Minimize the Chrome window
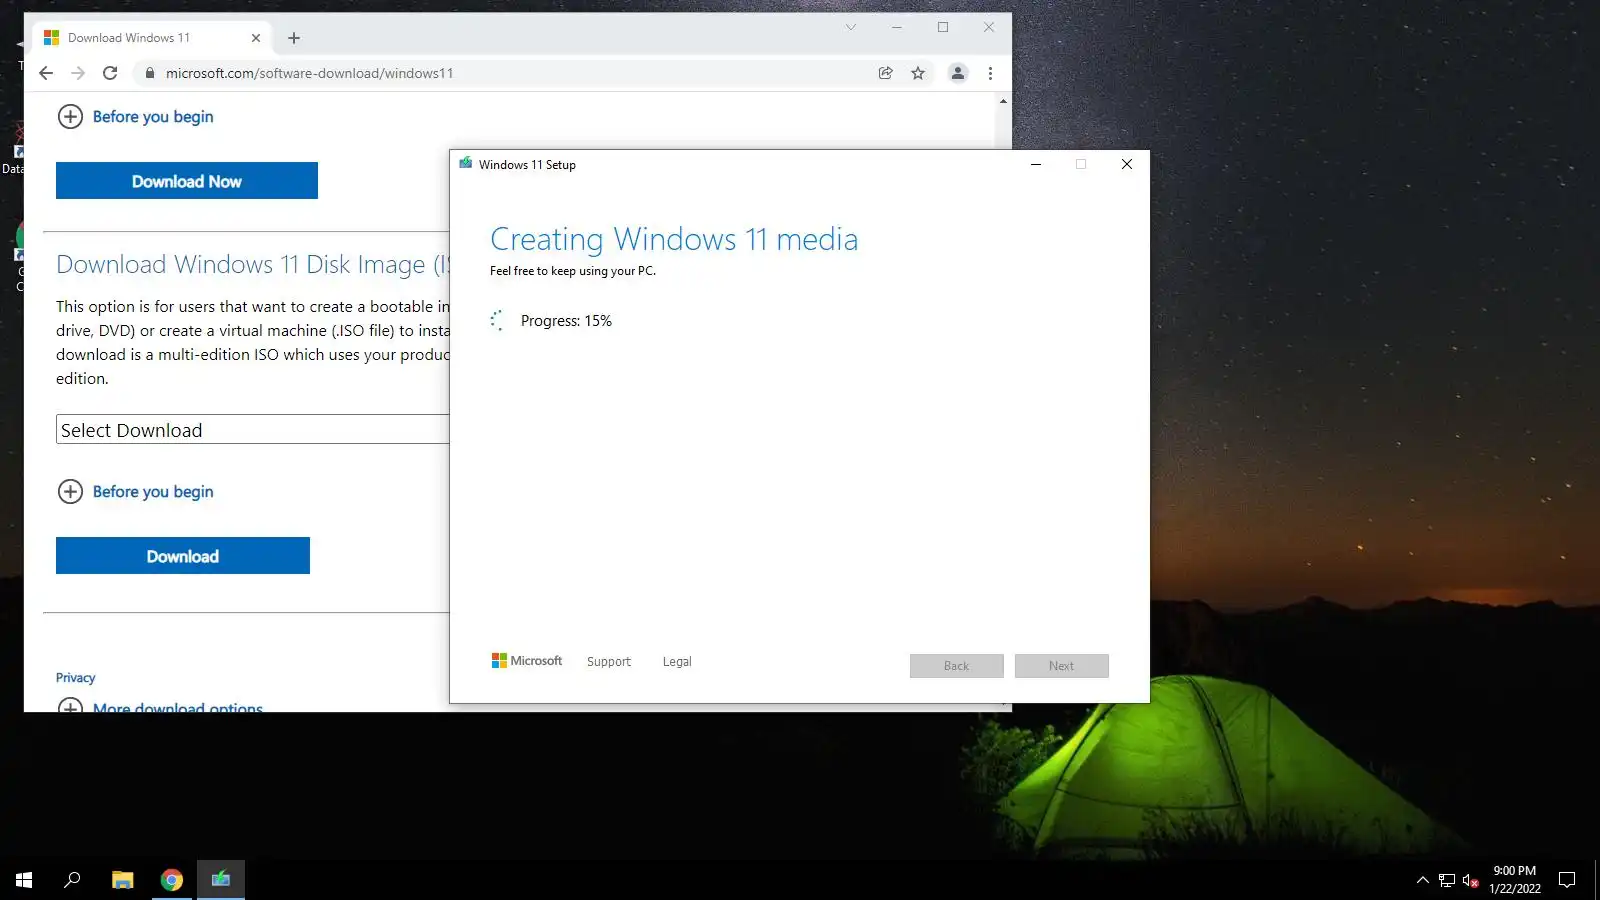This screenshot has width=1600, height=900. pyautogui.click(x=897, y=27)
